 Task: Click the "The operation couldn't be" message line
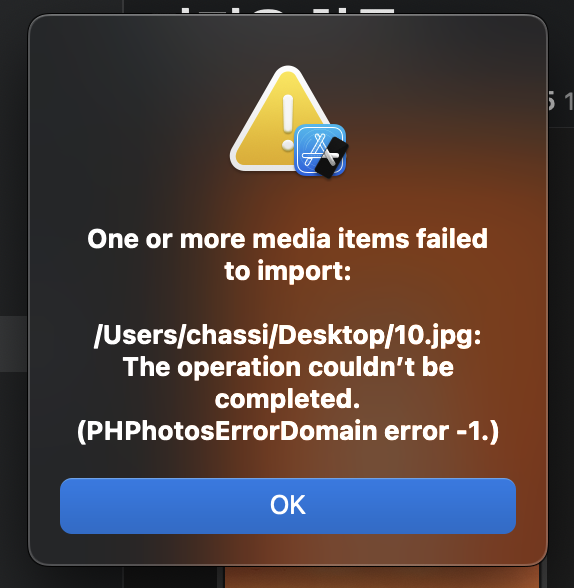click(288, 367)
